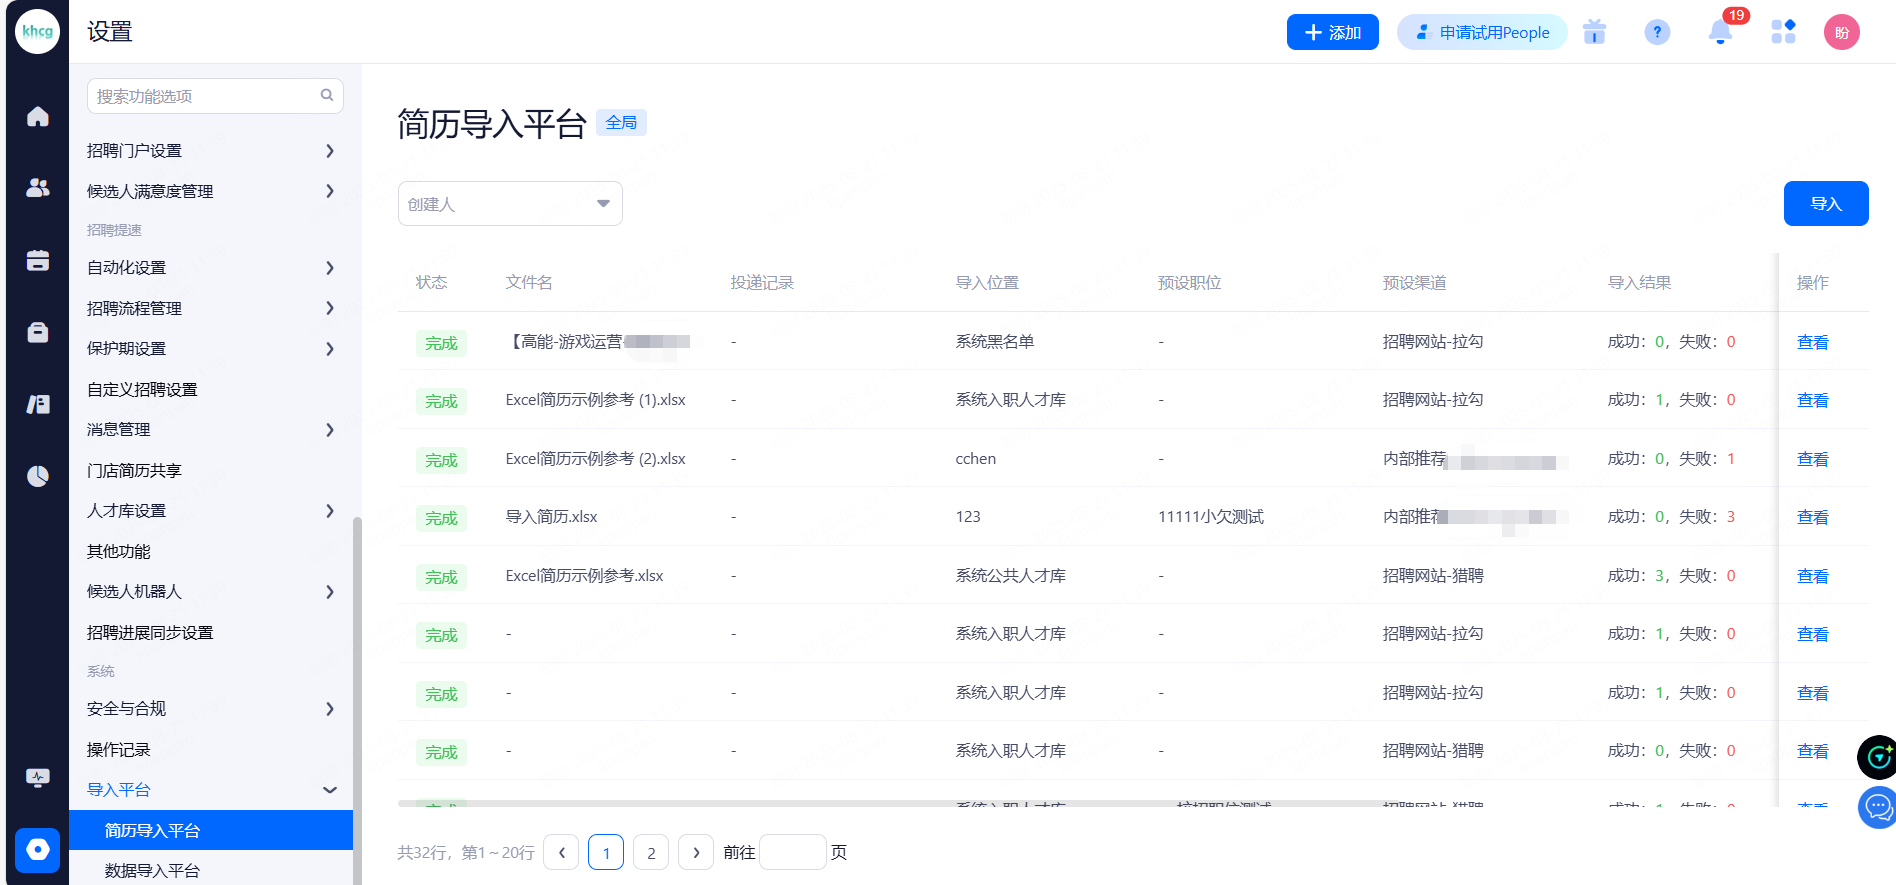1896x885 pixels.
Task: Click 查看 for 导入简历.xlsx row
Action: [1812, 518]
